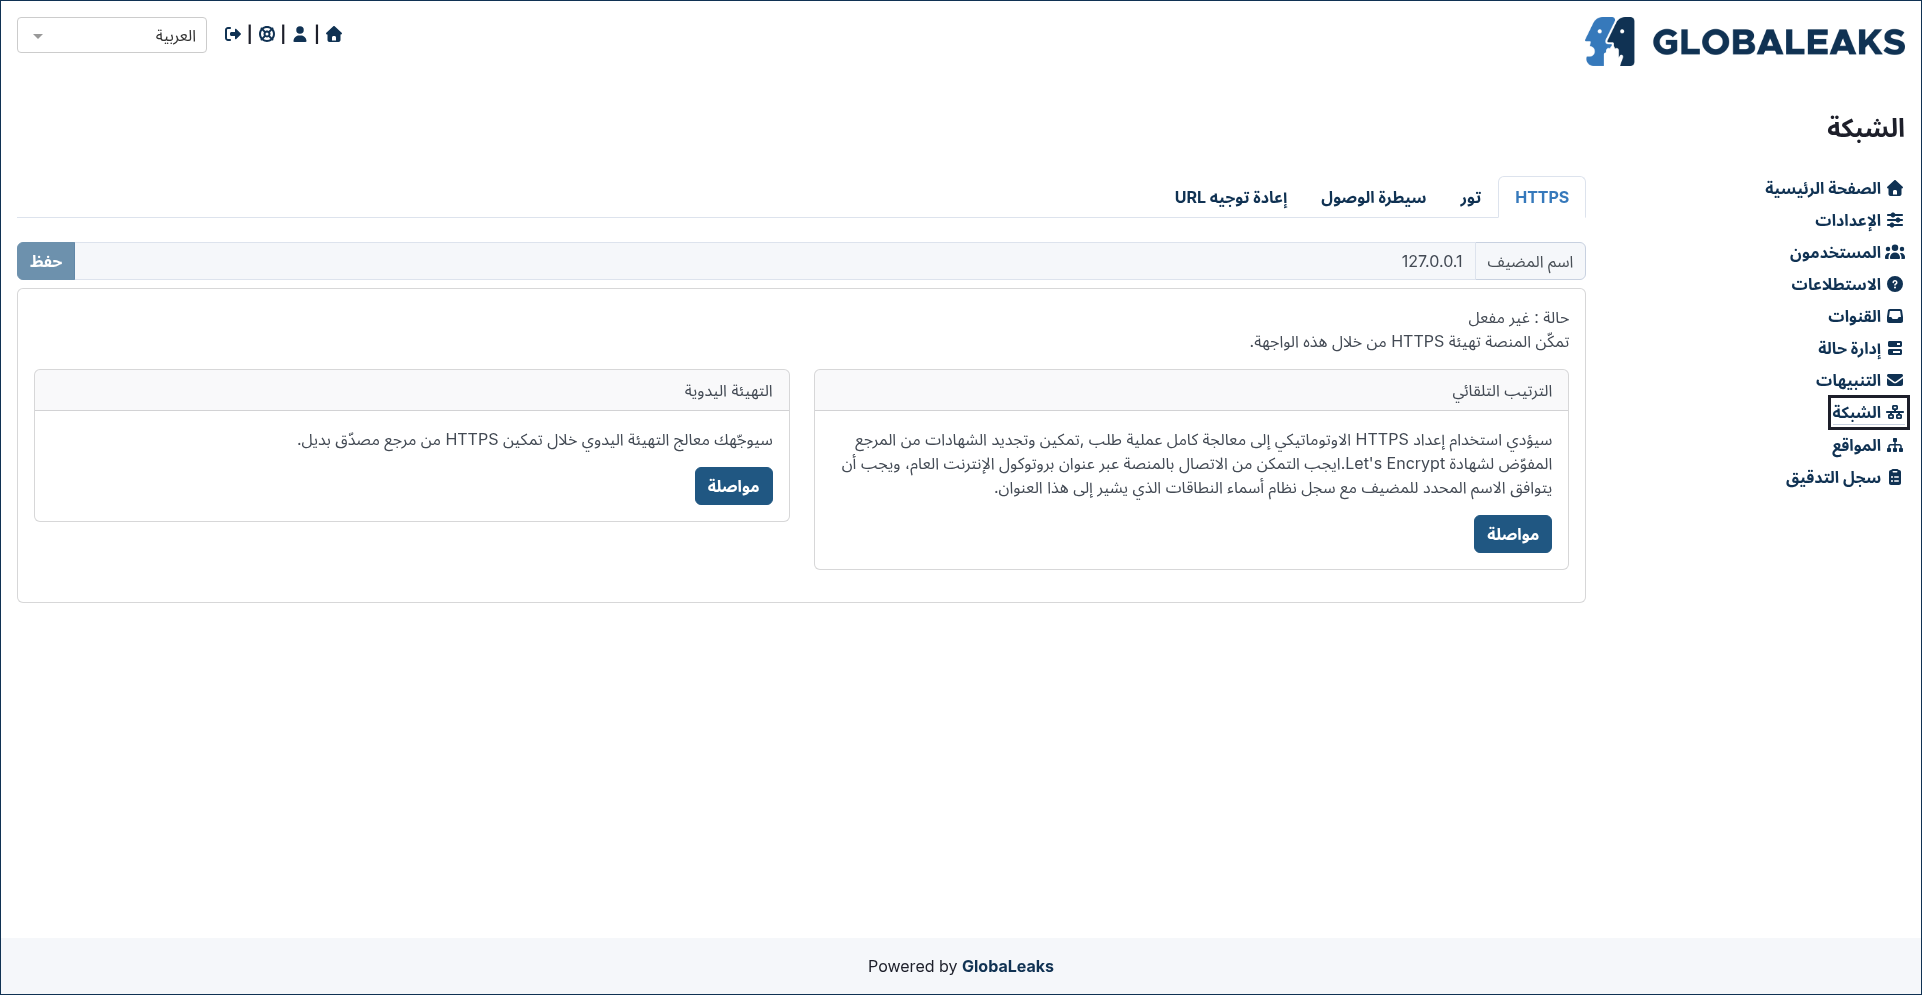Open إدارة حالة in the sidebar

click(x=1860, y=348)
